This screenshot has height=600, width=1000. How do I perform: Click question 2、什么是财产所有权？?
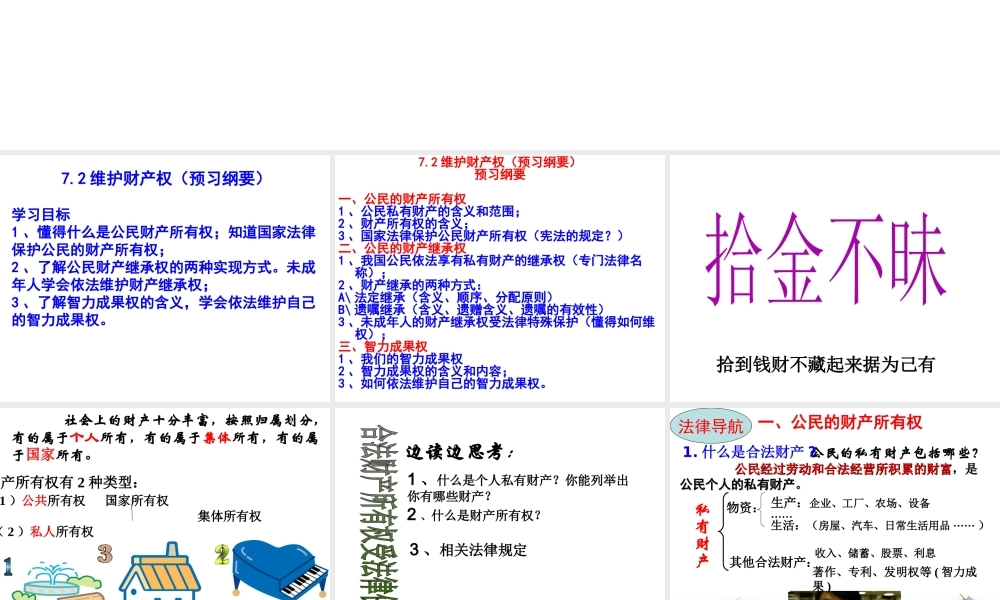474,515
